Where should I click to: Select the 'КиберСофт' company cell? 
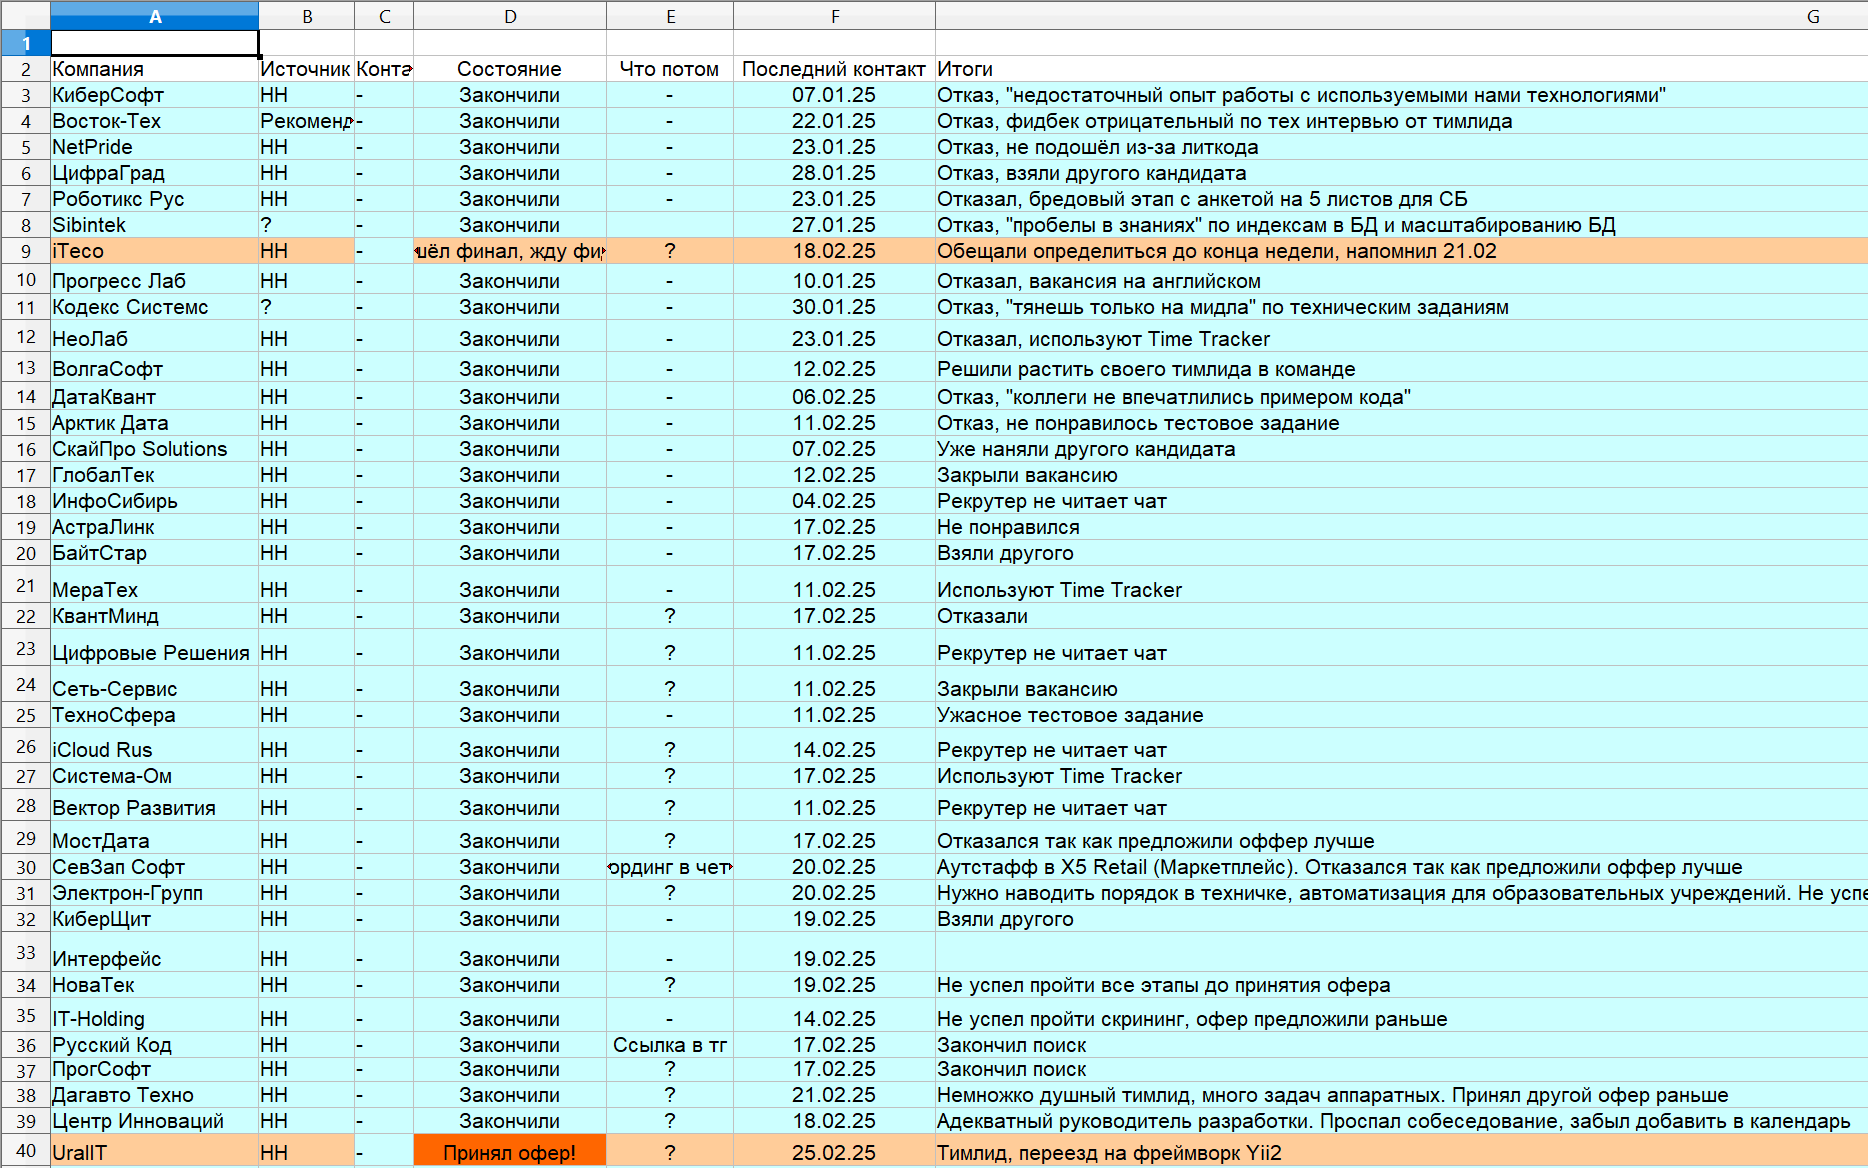(x=154, y=95)
